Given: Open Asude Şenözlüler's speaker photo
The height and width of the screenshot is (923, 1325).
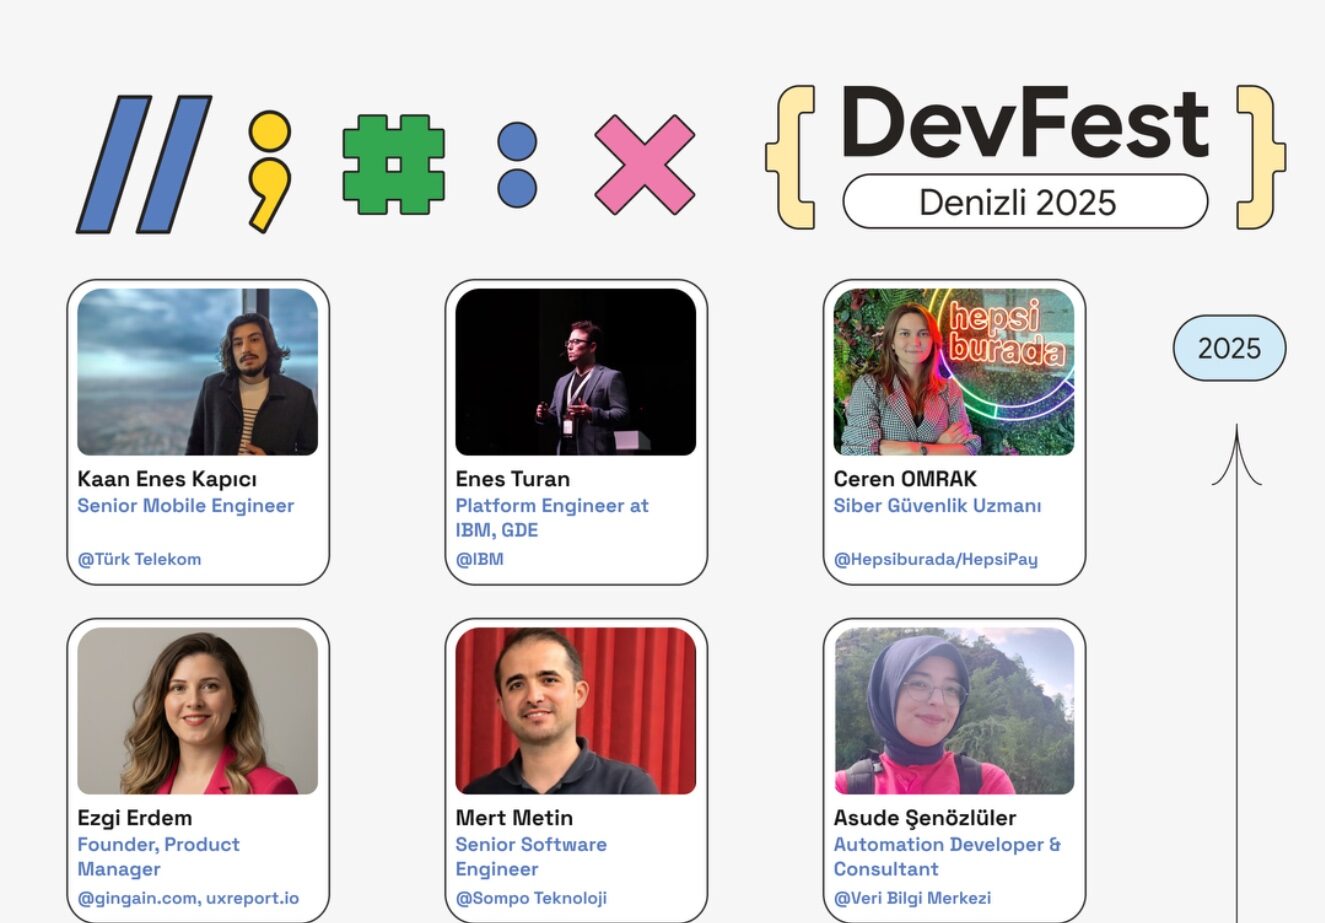Looking at the screenshot, I should [x=954, y=711].
